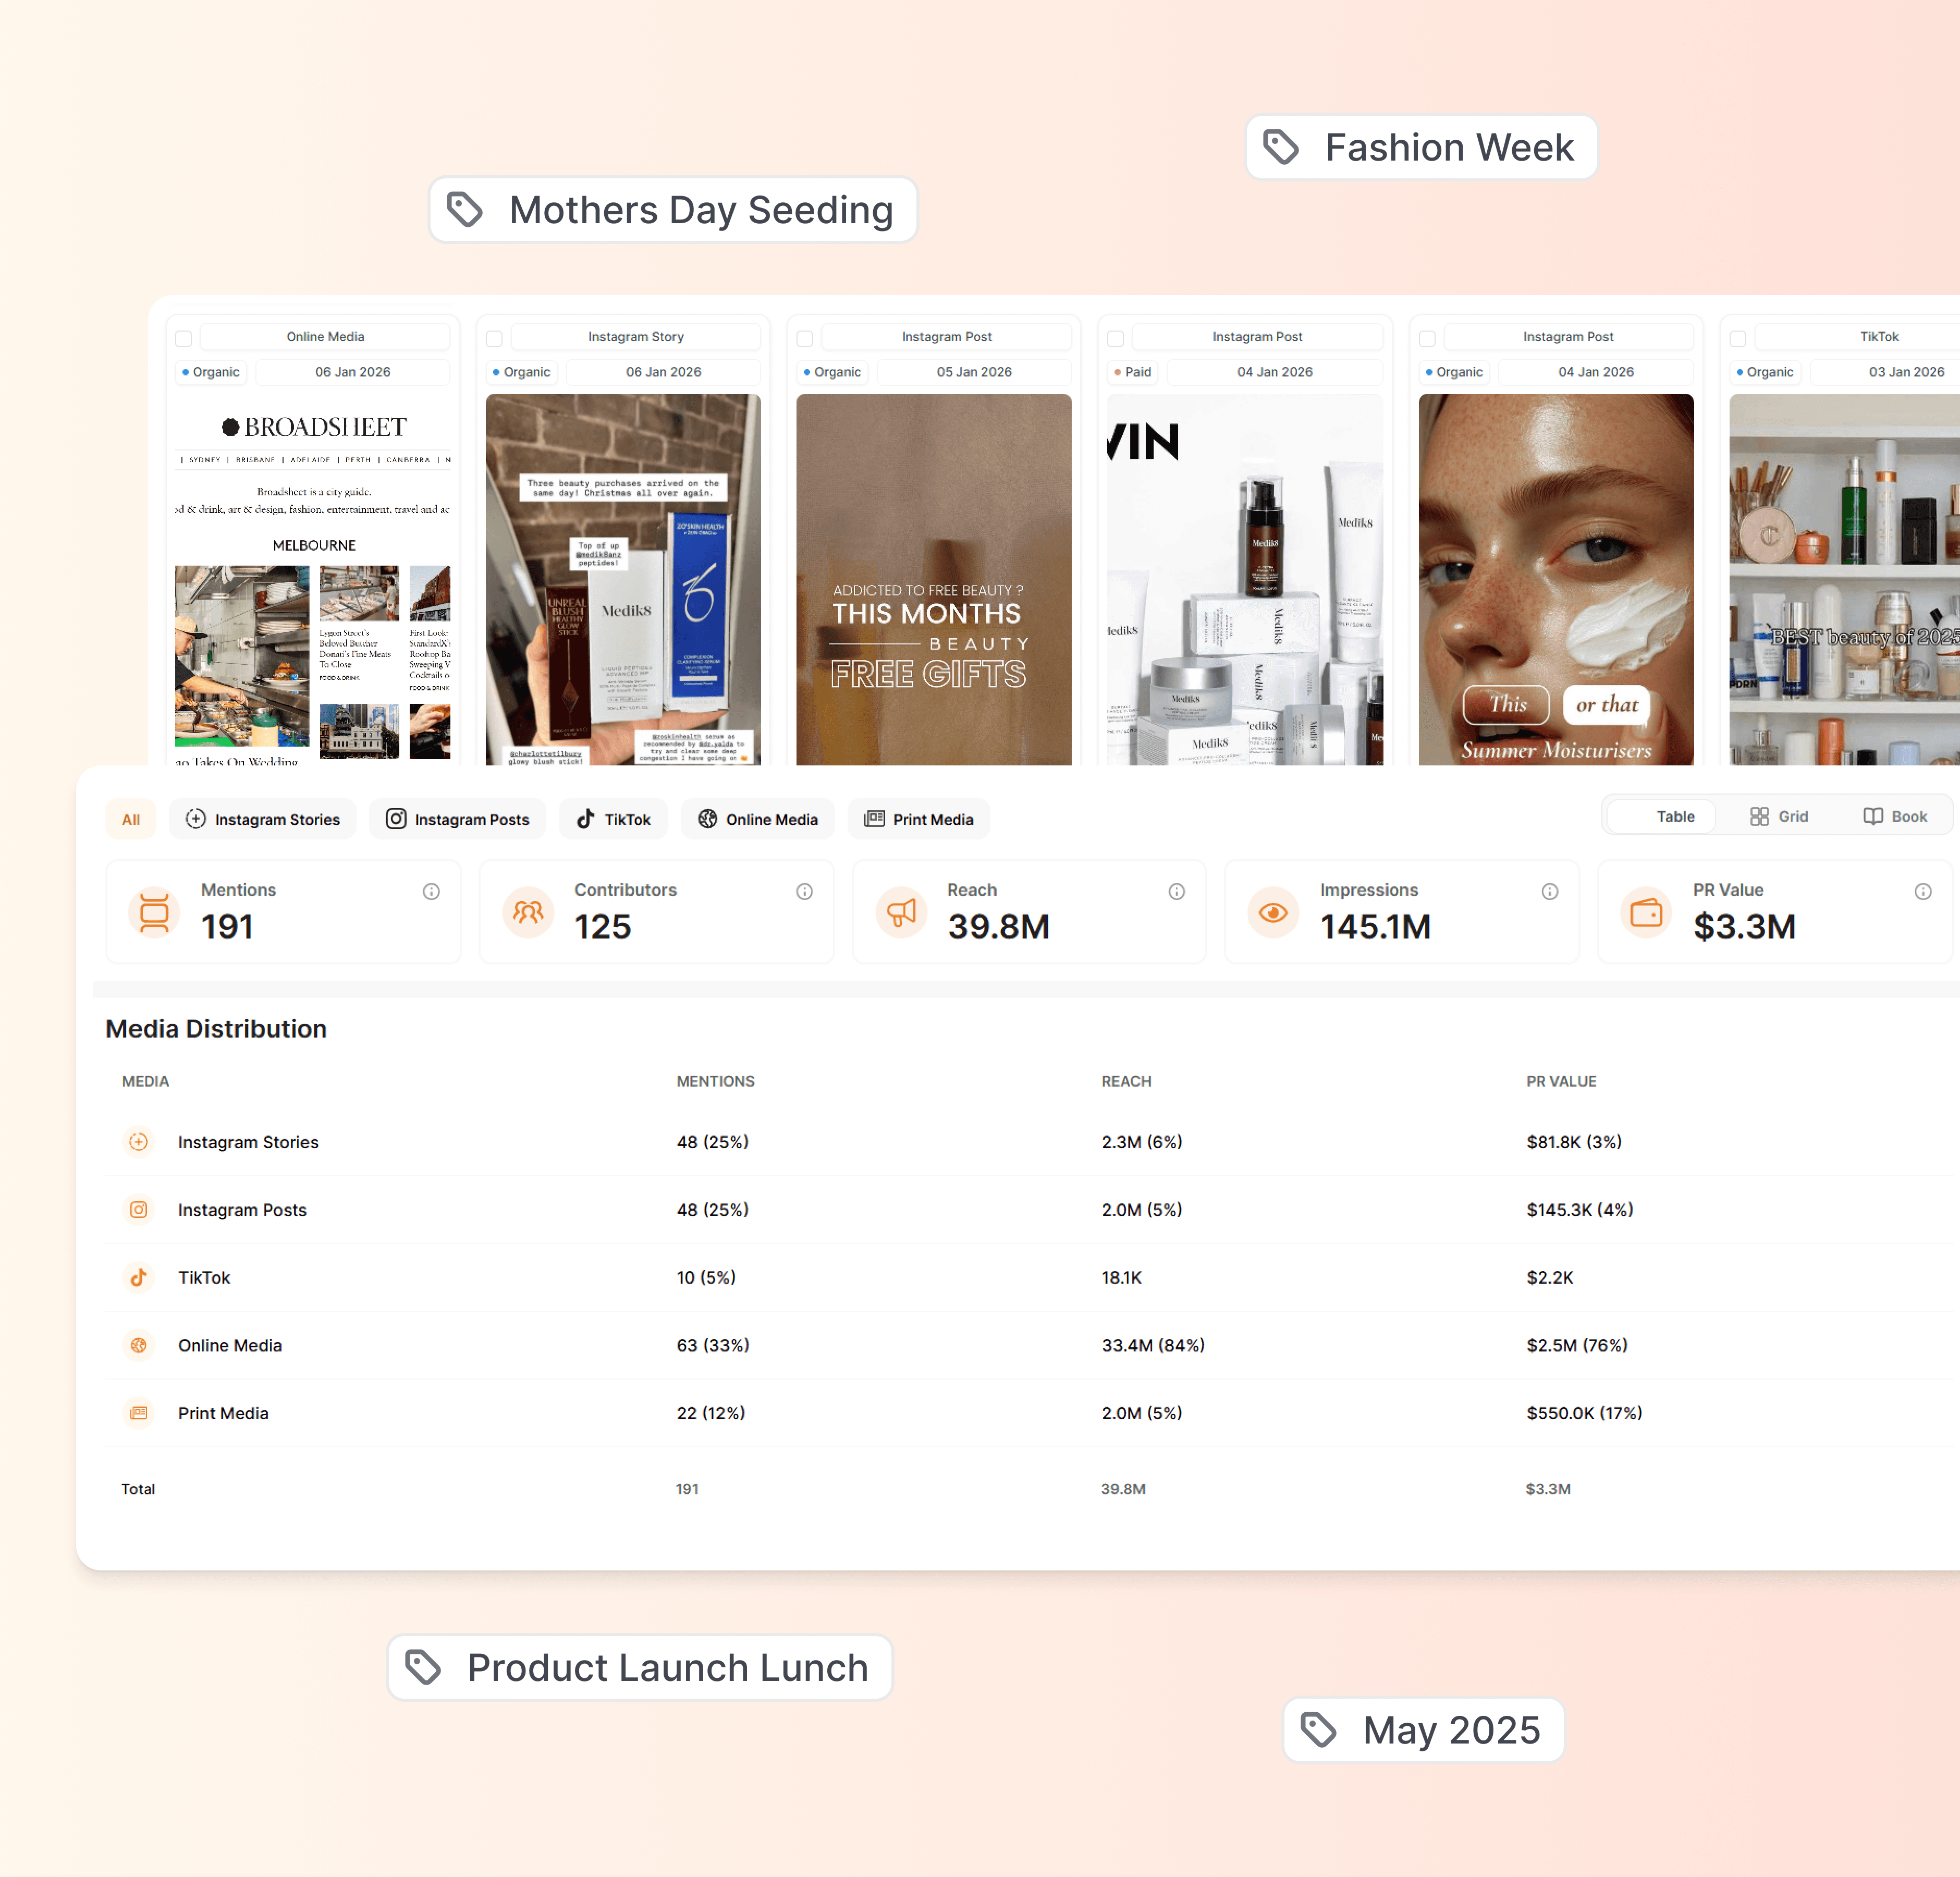Click the PR Value info icon
This screenshot has height=1877, width=1960.
(1922, 891)
